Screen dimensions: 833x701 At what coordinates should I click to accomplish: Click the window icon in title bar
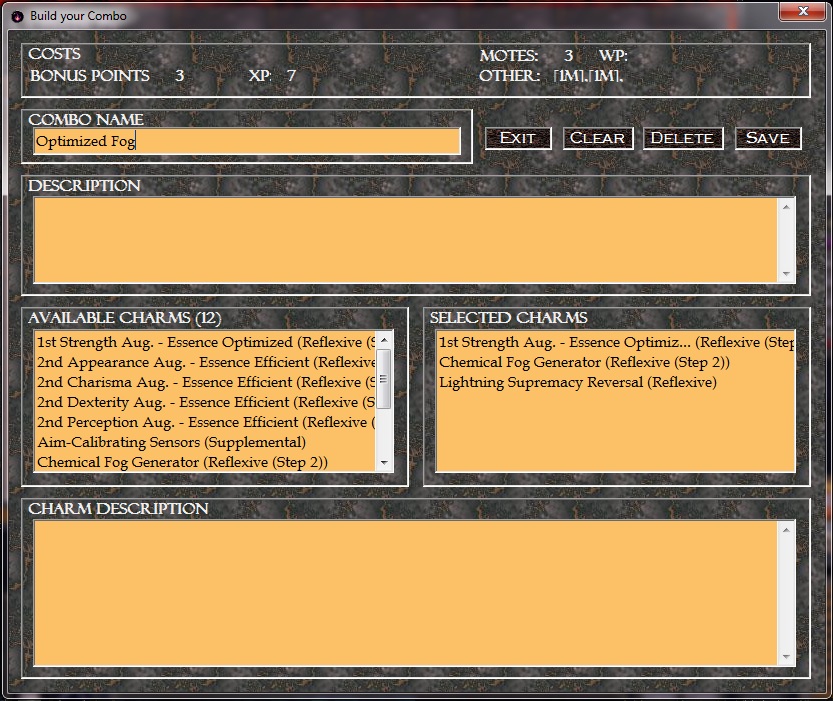[x=18, y=16]
